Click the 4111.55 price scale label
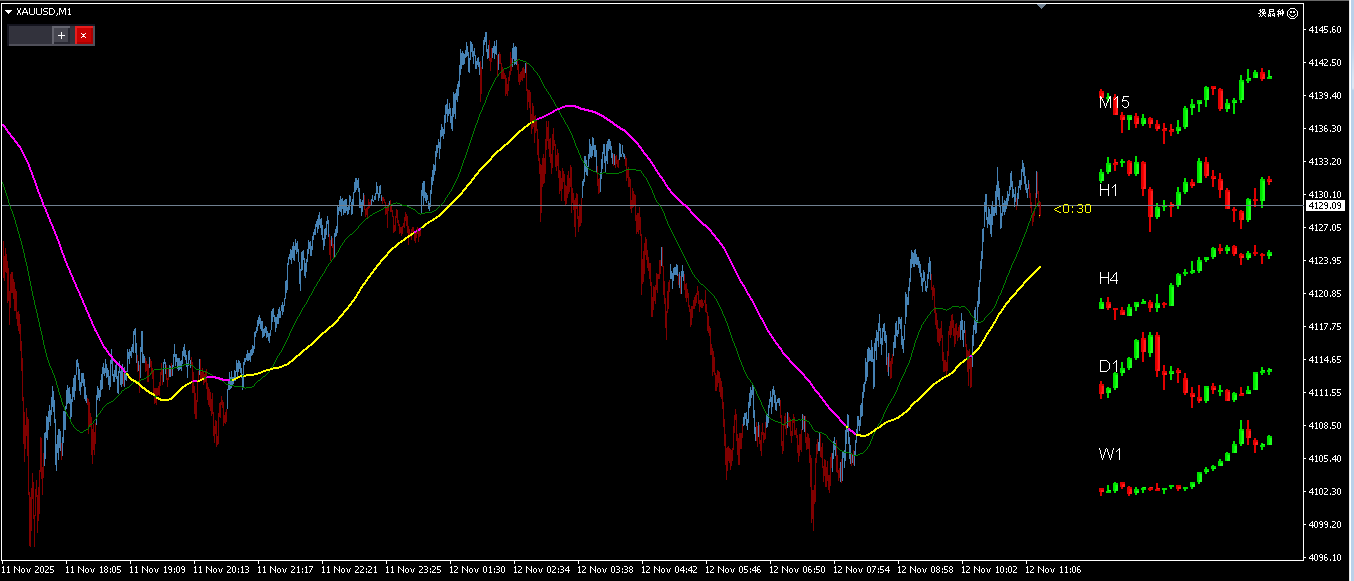 coord(1325,392)
